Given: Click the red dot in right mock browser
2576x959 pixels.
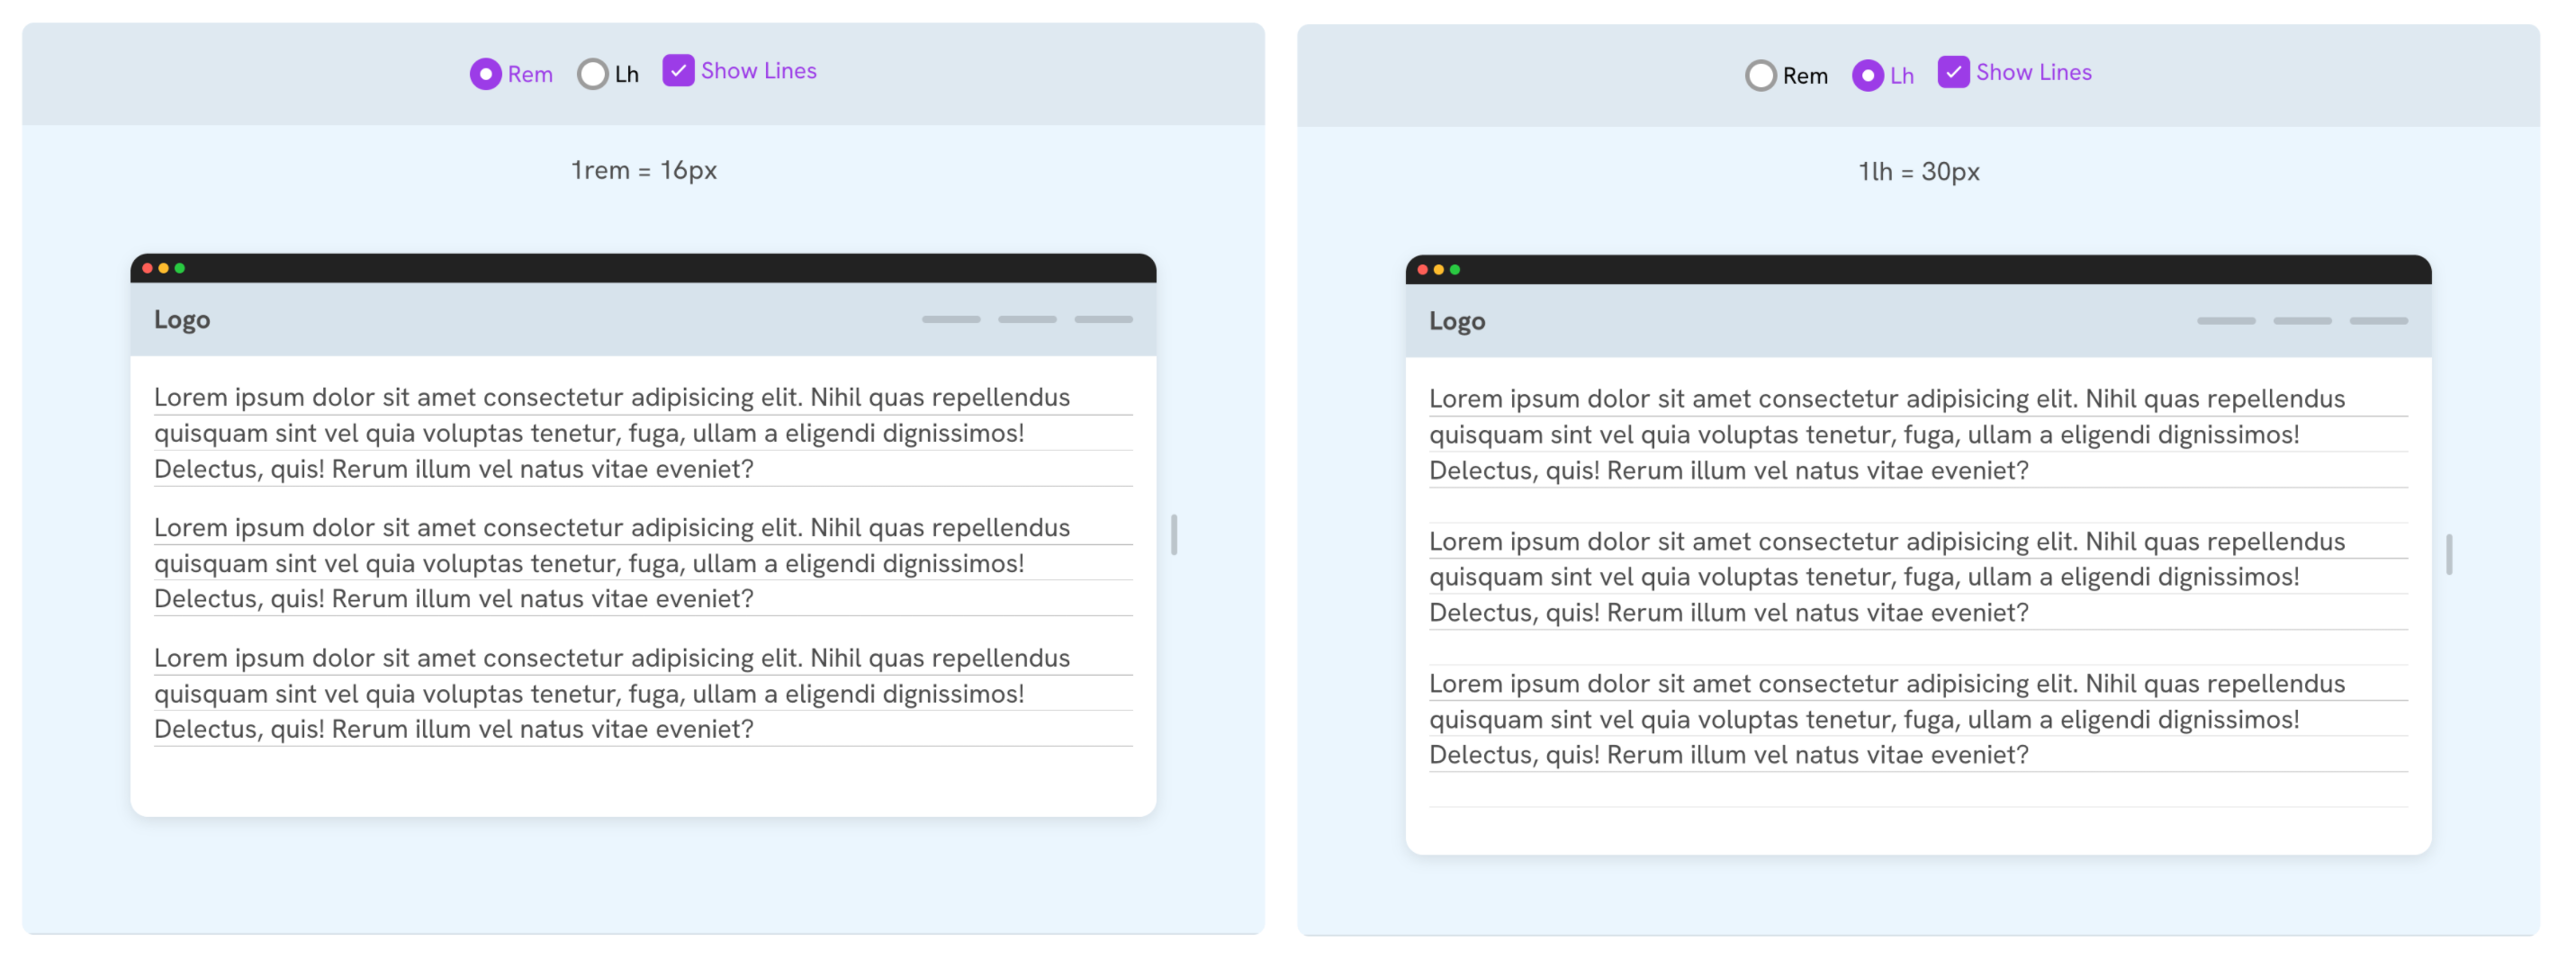Looking at the screenshot, I should coord(1422,270).
